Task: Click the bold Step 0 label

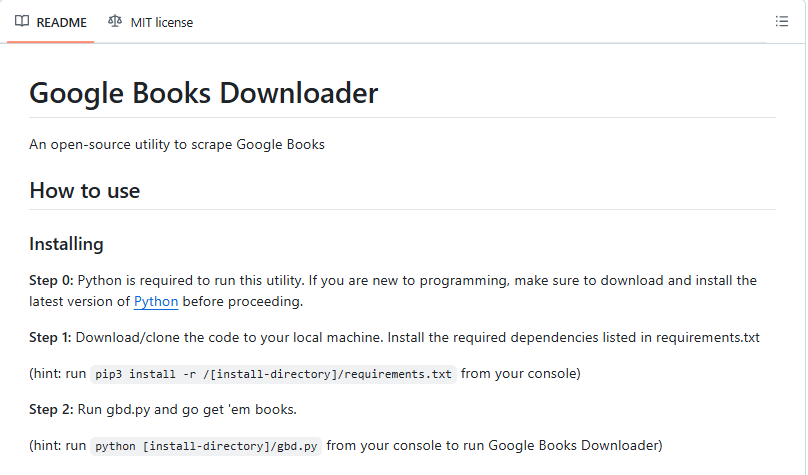Action: (51, 280)
